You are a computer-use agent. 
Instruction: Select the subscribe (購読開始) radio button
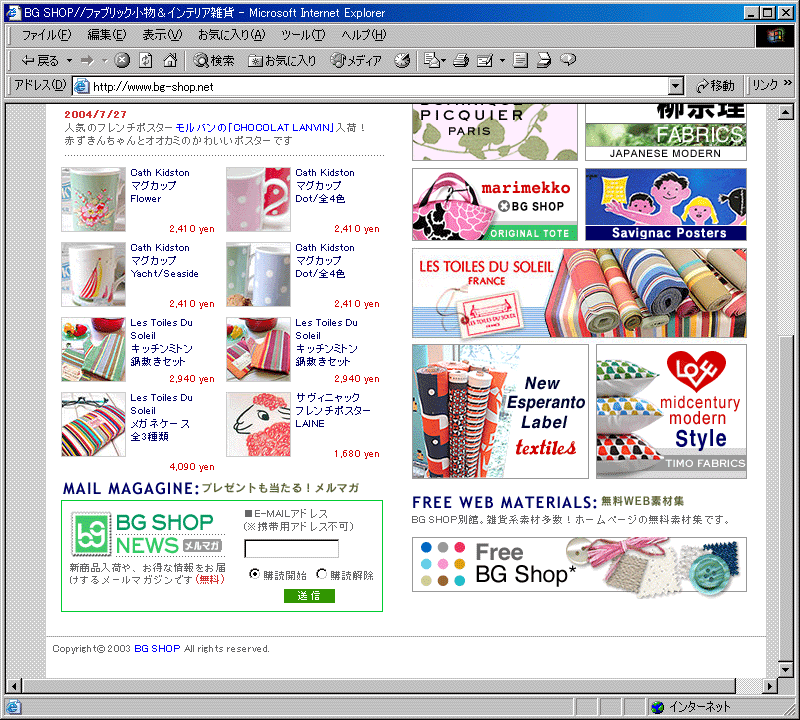pyautogui.click(x=254, y=574)
